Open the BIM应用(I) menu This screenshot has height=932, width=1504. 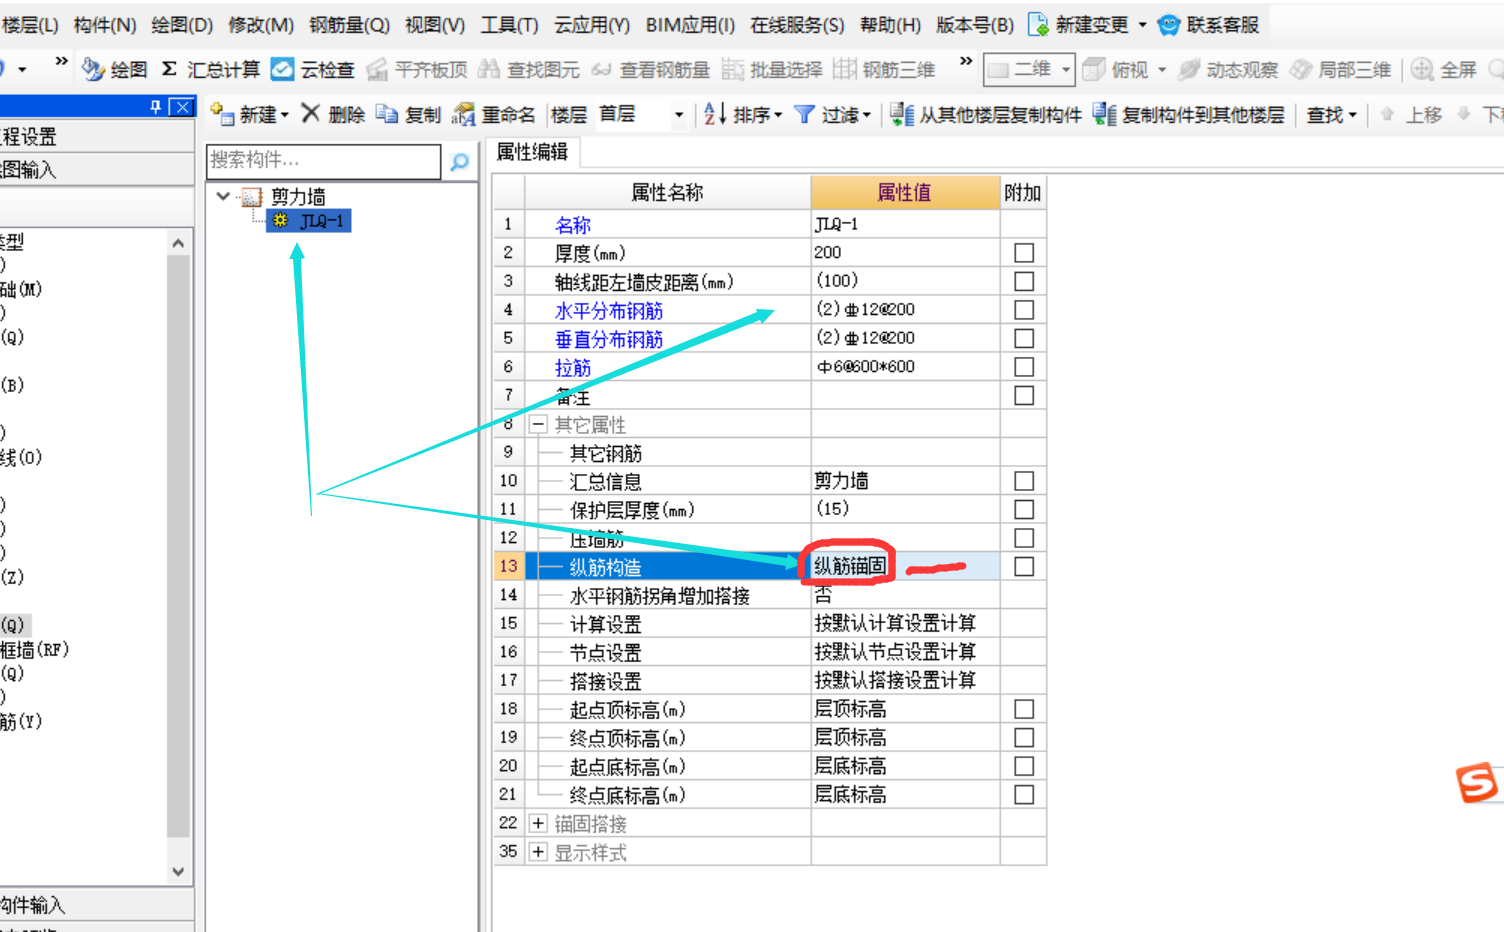pos(690,25)
